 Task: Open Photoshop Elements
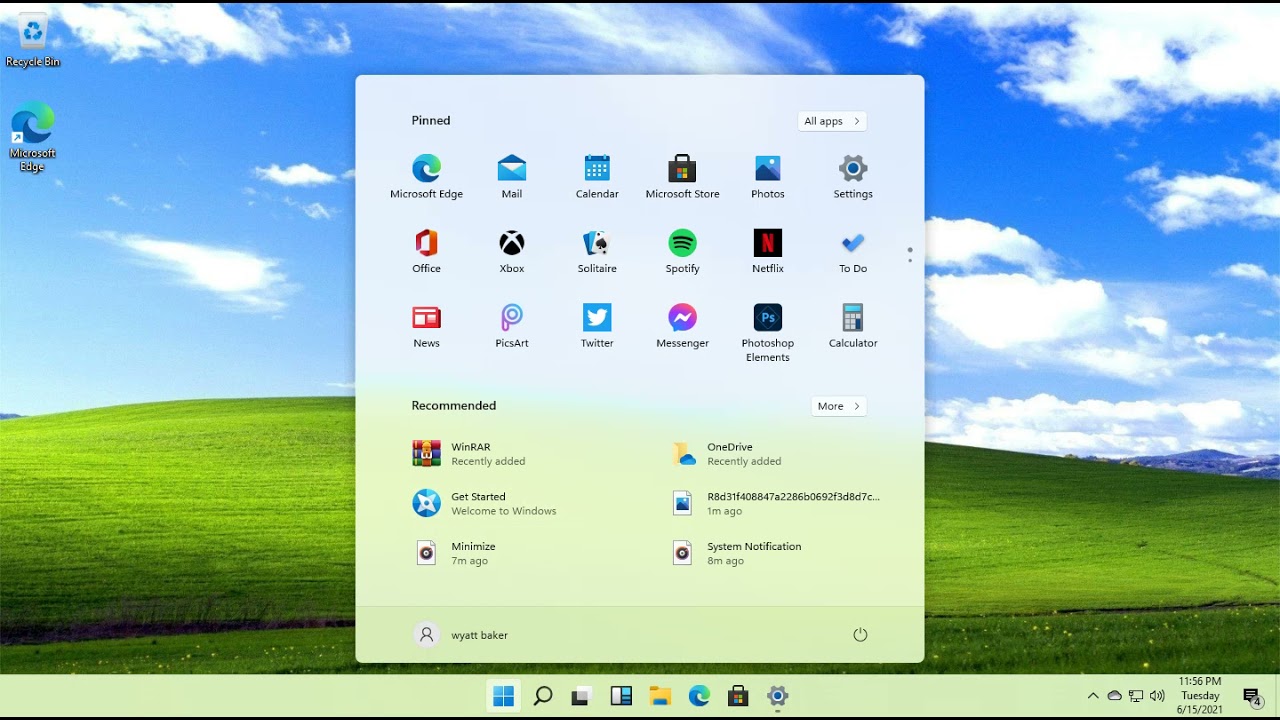(768, 333)
